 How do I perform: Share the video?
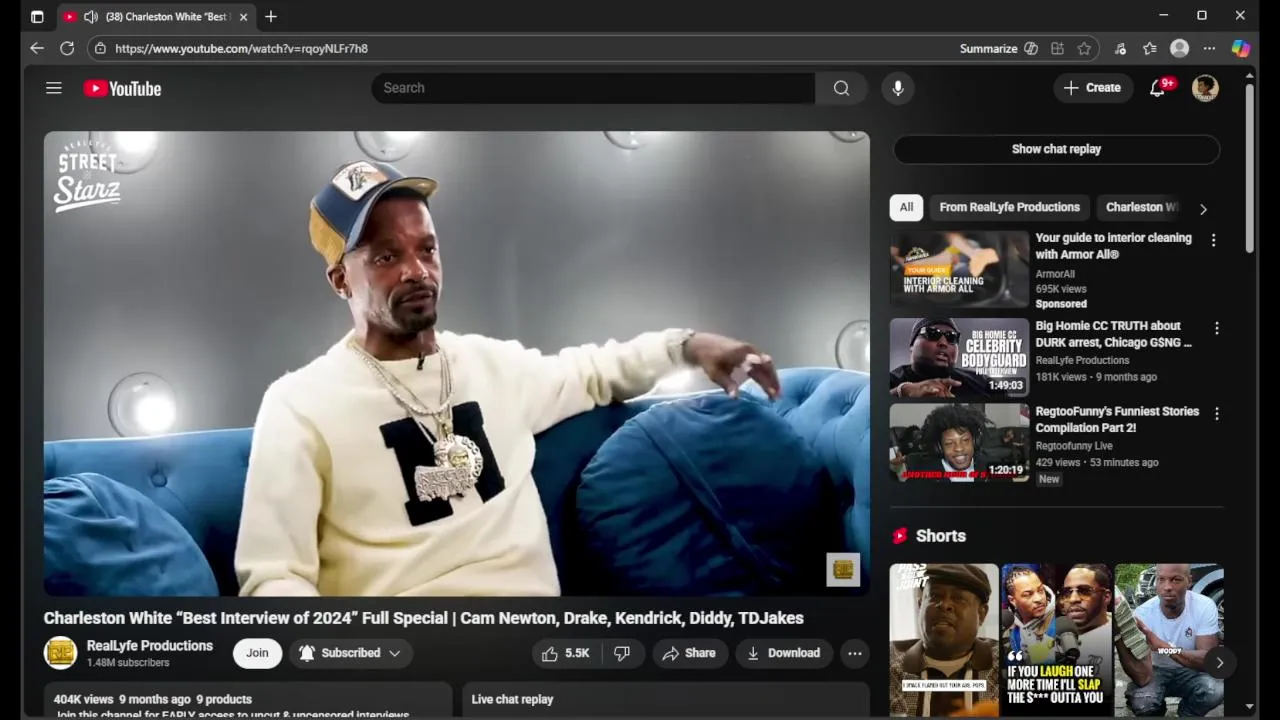pyautogui.click(x=689, y=653)
